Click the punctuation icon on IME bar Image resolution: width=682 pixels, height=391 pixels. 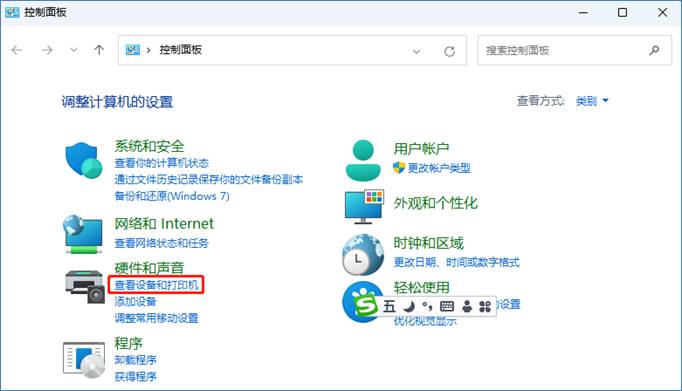coord(427,307)
